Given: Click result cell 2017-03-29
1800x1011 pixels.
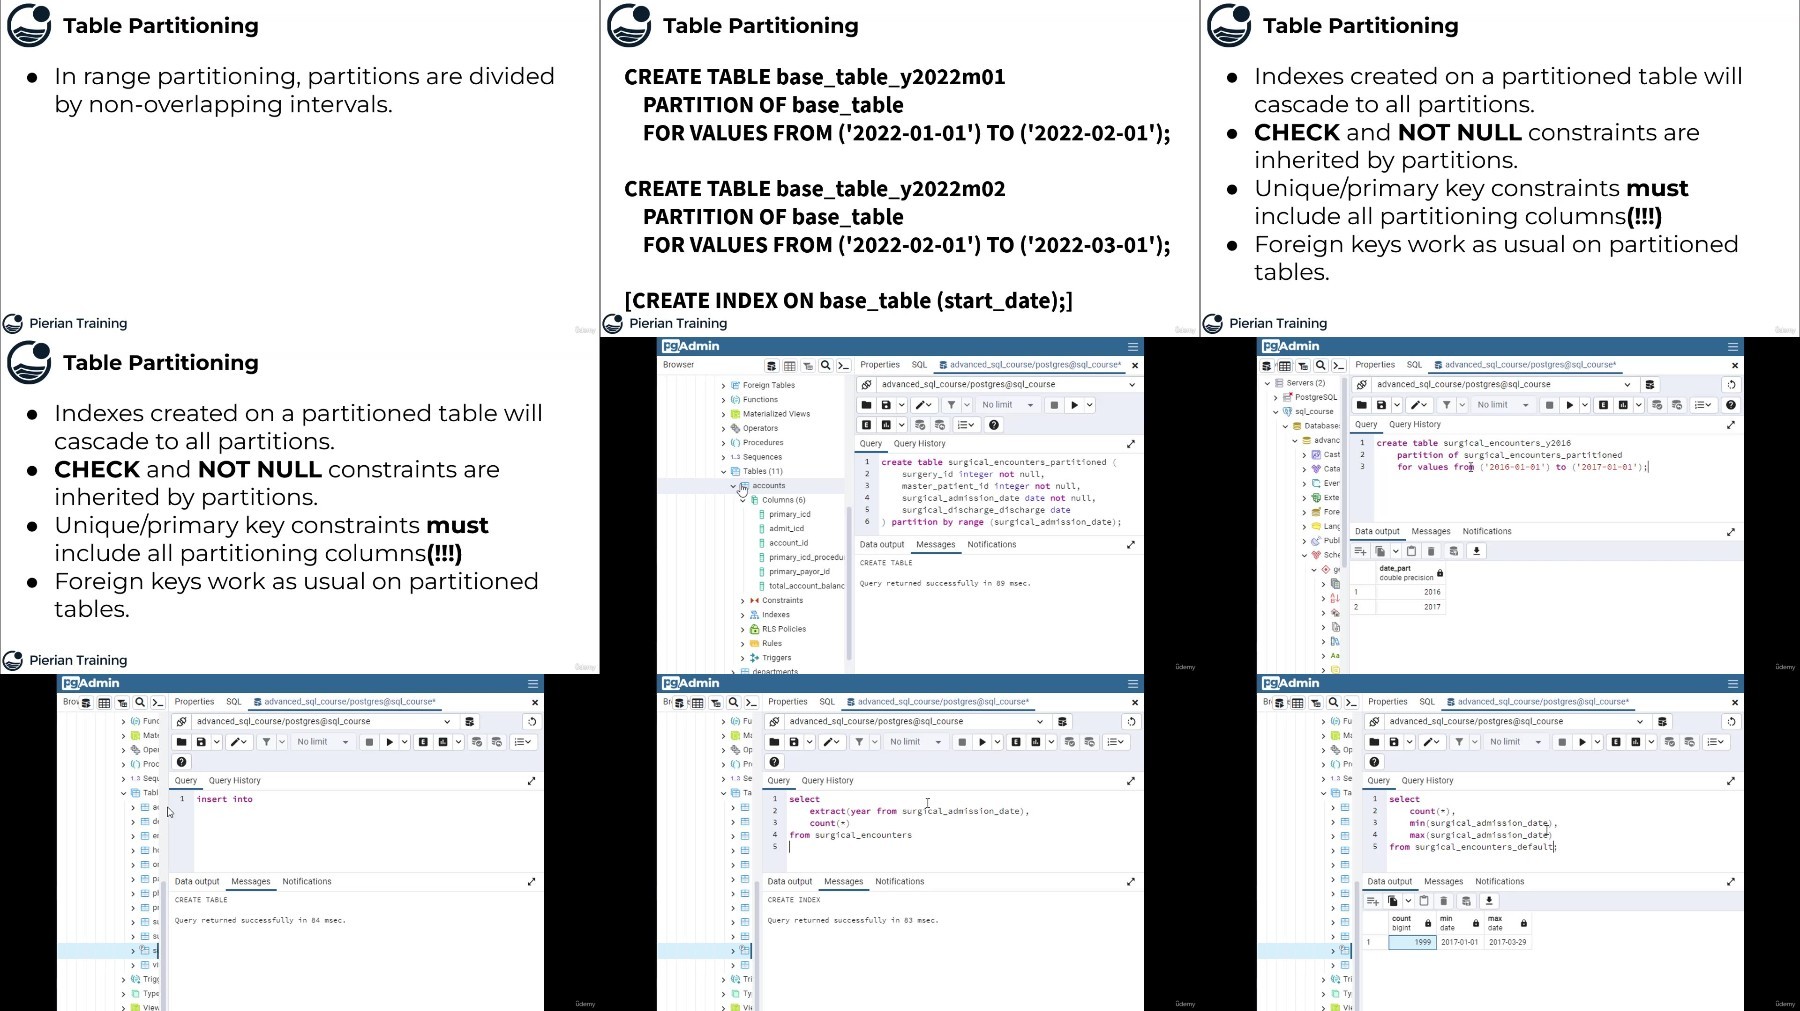Looking at the screenshot, I should point(1507,942).
